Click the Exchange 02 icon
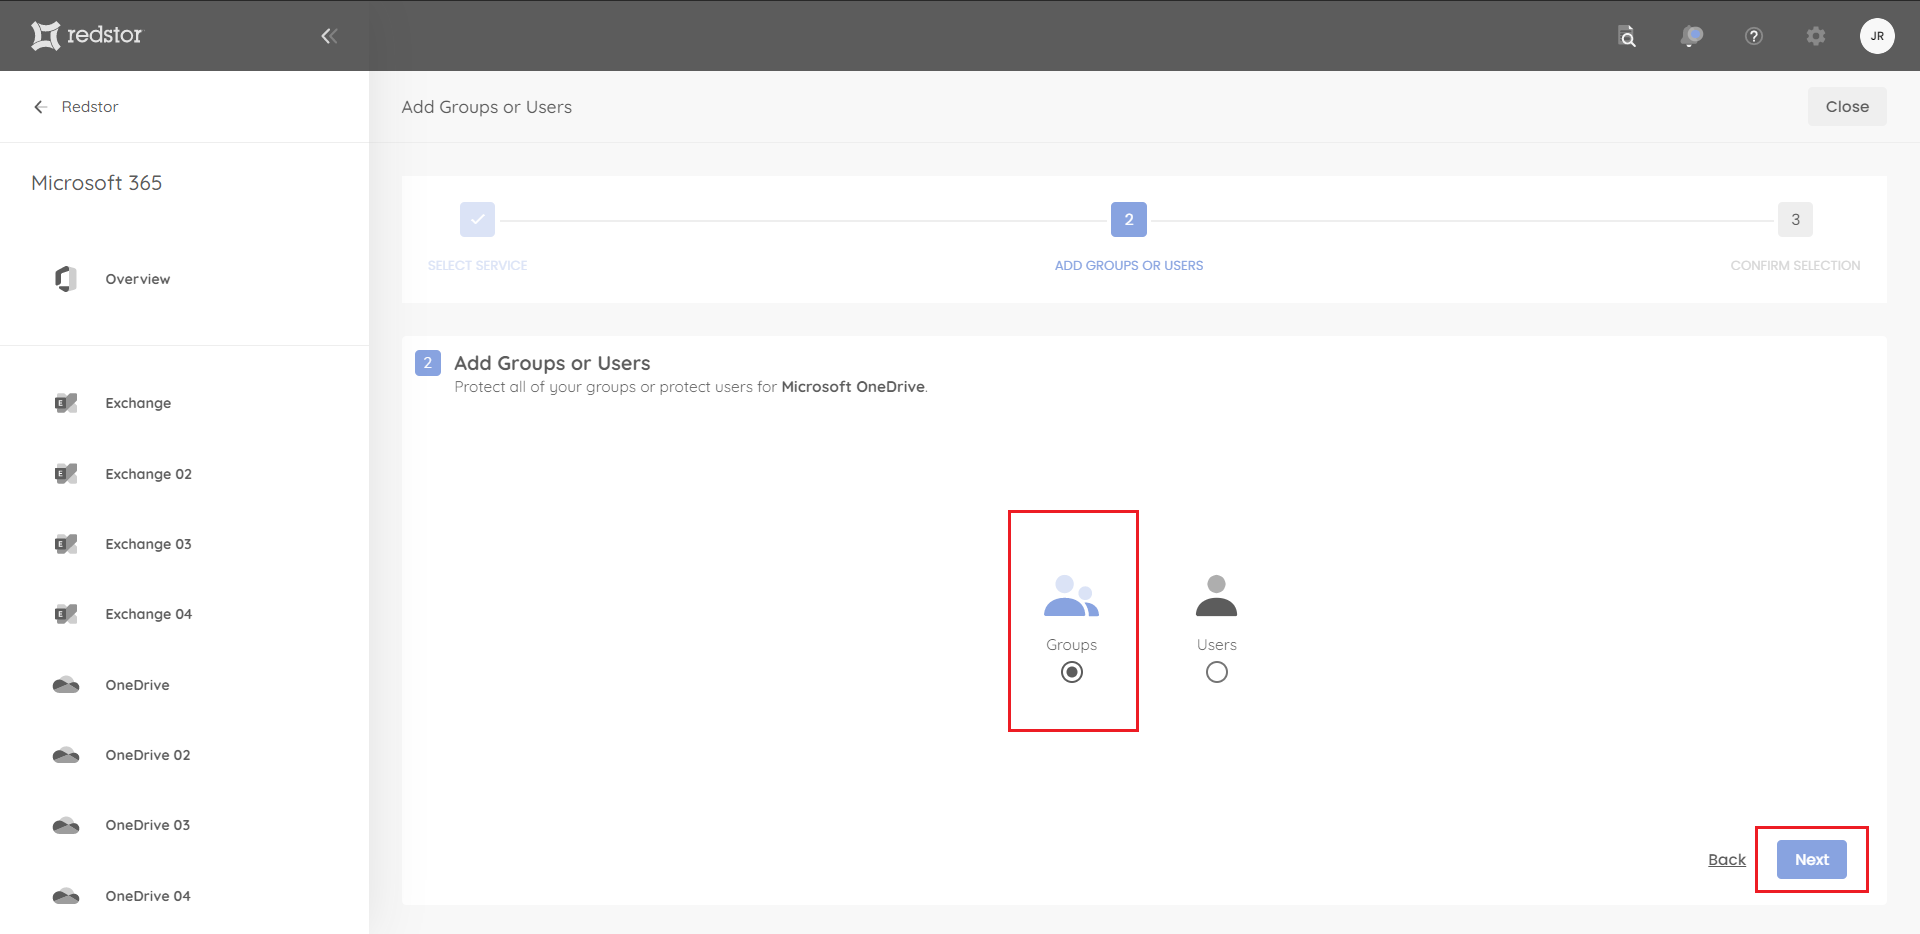1920x934 pixels. pyautogui.click(x=66, y=474)
